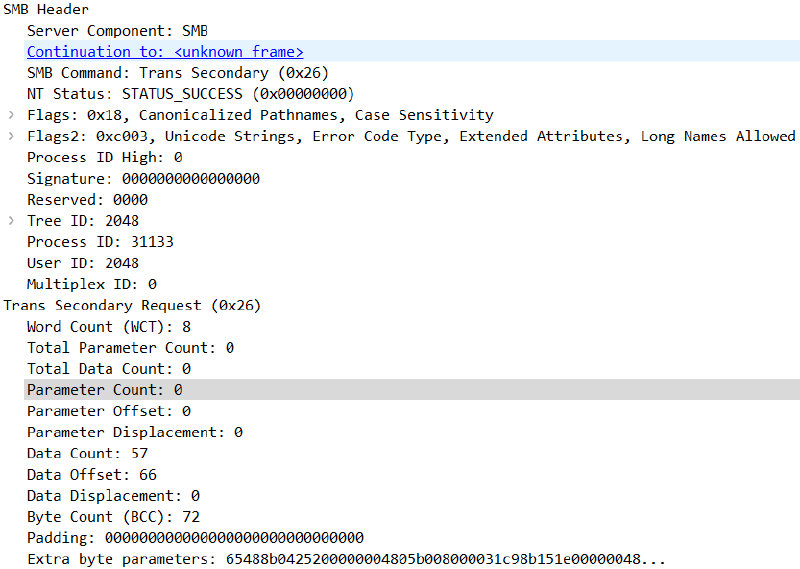This screenshot has width=800, height=569.
Task: Click SMB Command: Trans Secondary row
Action: [x=177, y=73]
